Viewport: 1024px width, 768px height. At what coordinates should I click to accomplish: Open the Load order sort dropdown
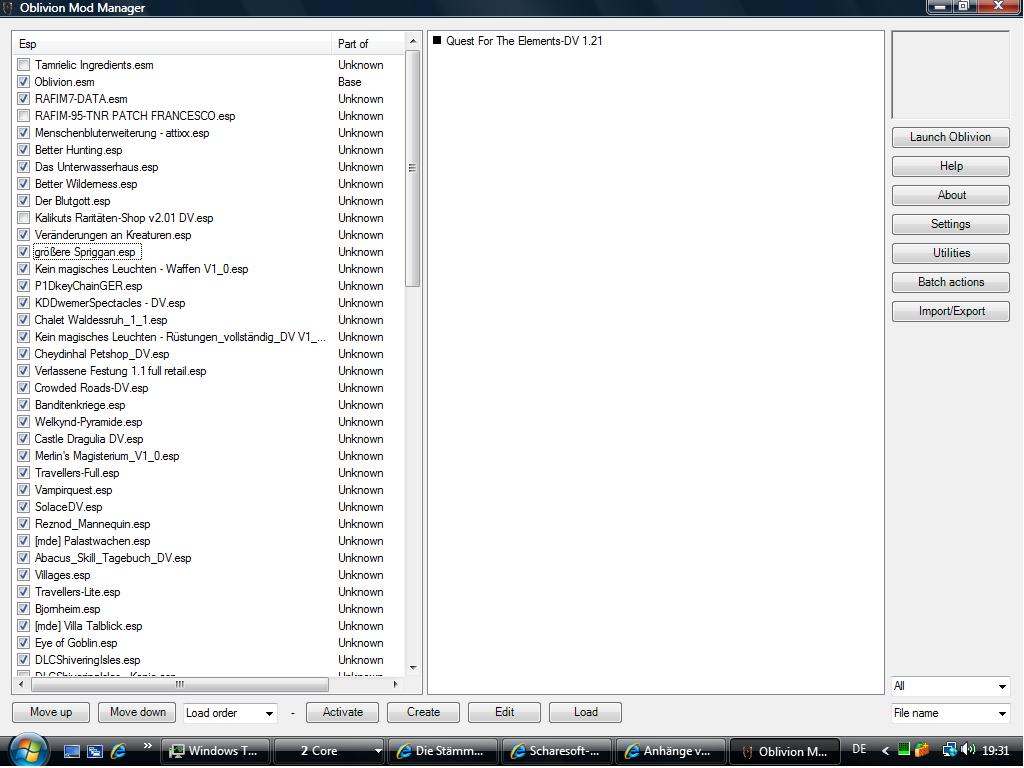[x=230, y=713]
